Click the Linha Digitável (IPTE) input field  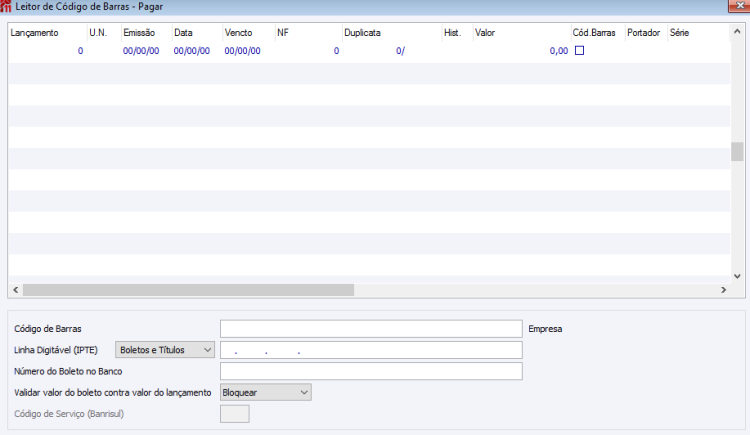(371, 350)
